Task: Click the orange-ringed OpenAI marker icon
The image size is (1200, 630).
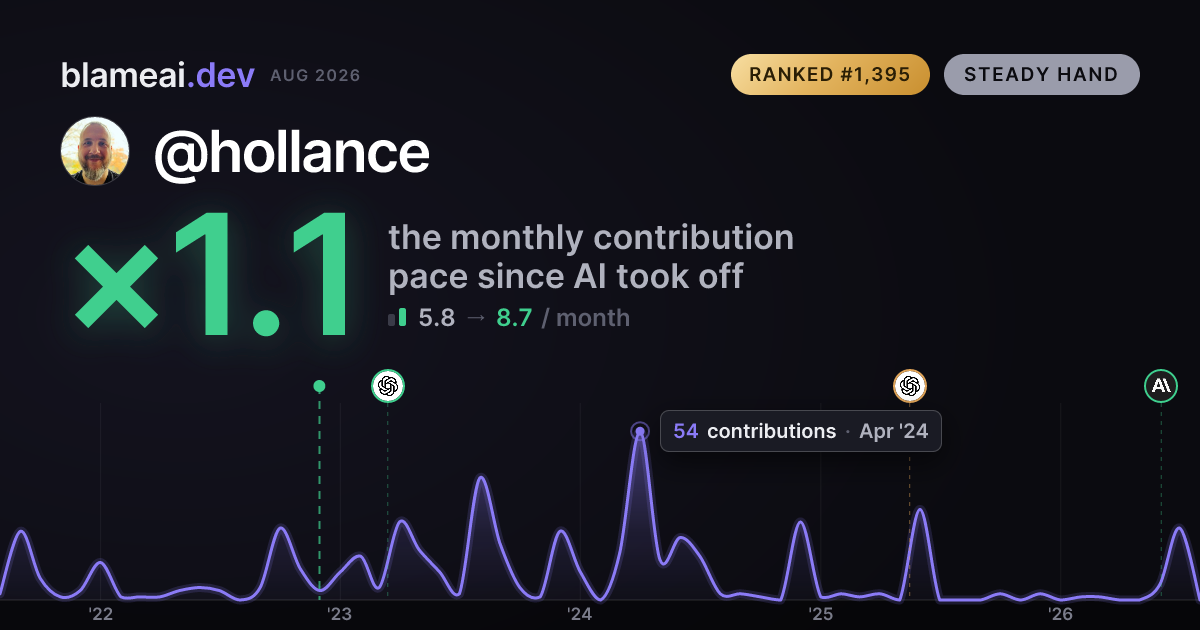Action: click(909, 385)
